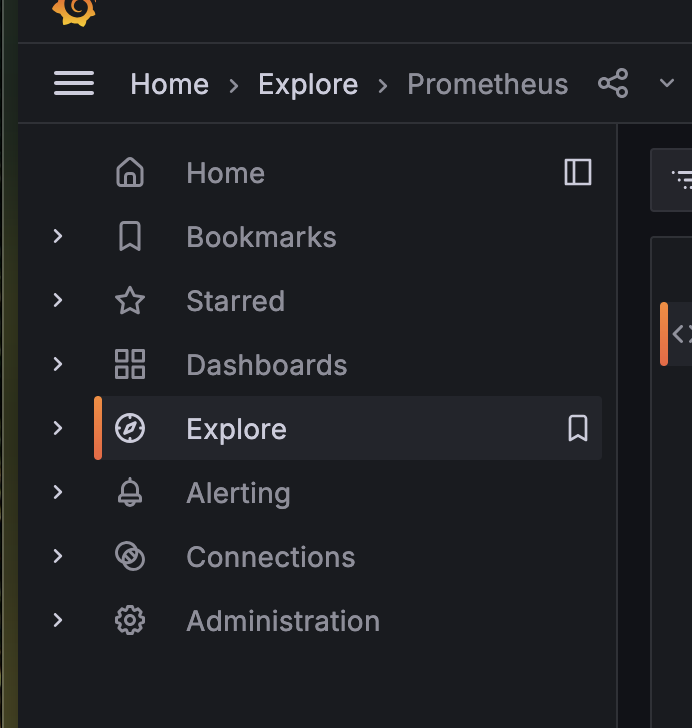
Task: Expand the Dashboards section chevron
Action: pyautogui.click(x=58, y=365)
